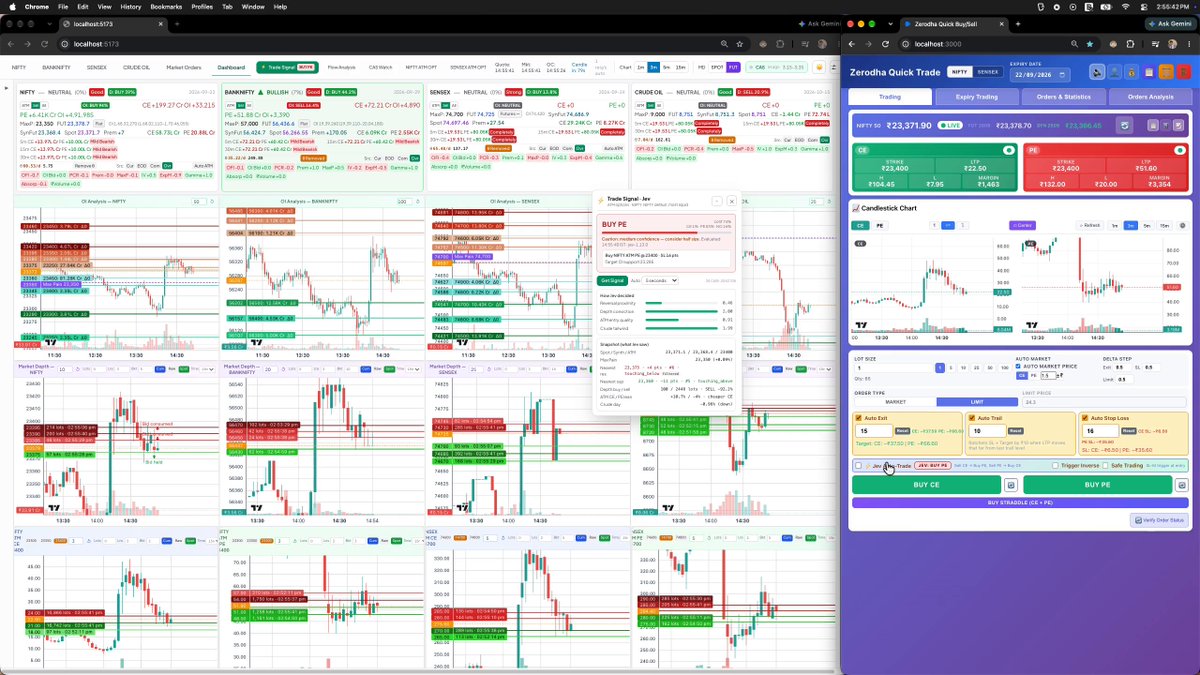The height and width of the screenshot is (675, 1200).
Task: Switch to the Expiry Trading tab
Action: click(x=975, y=97)
